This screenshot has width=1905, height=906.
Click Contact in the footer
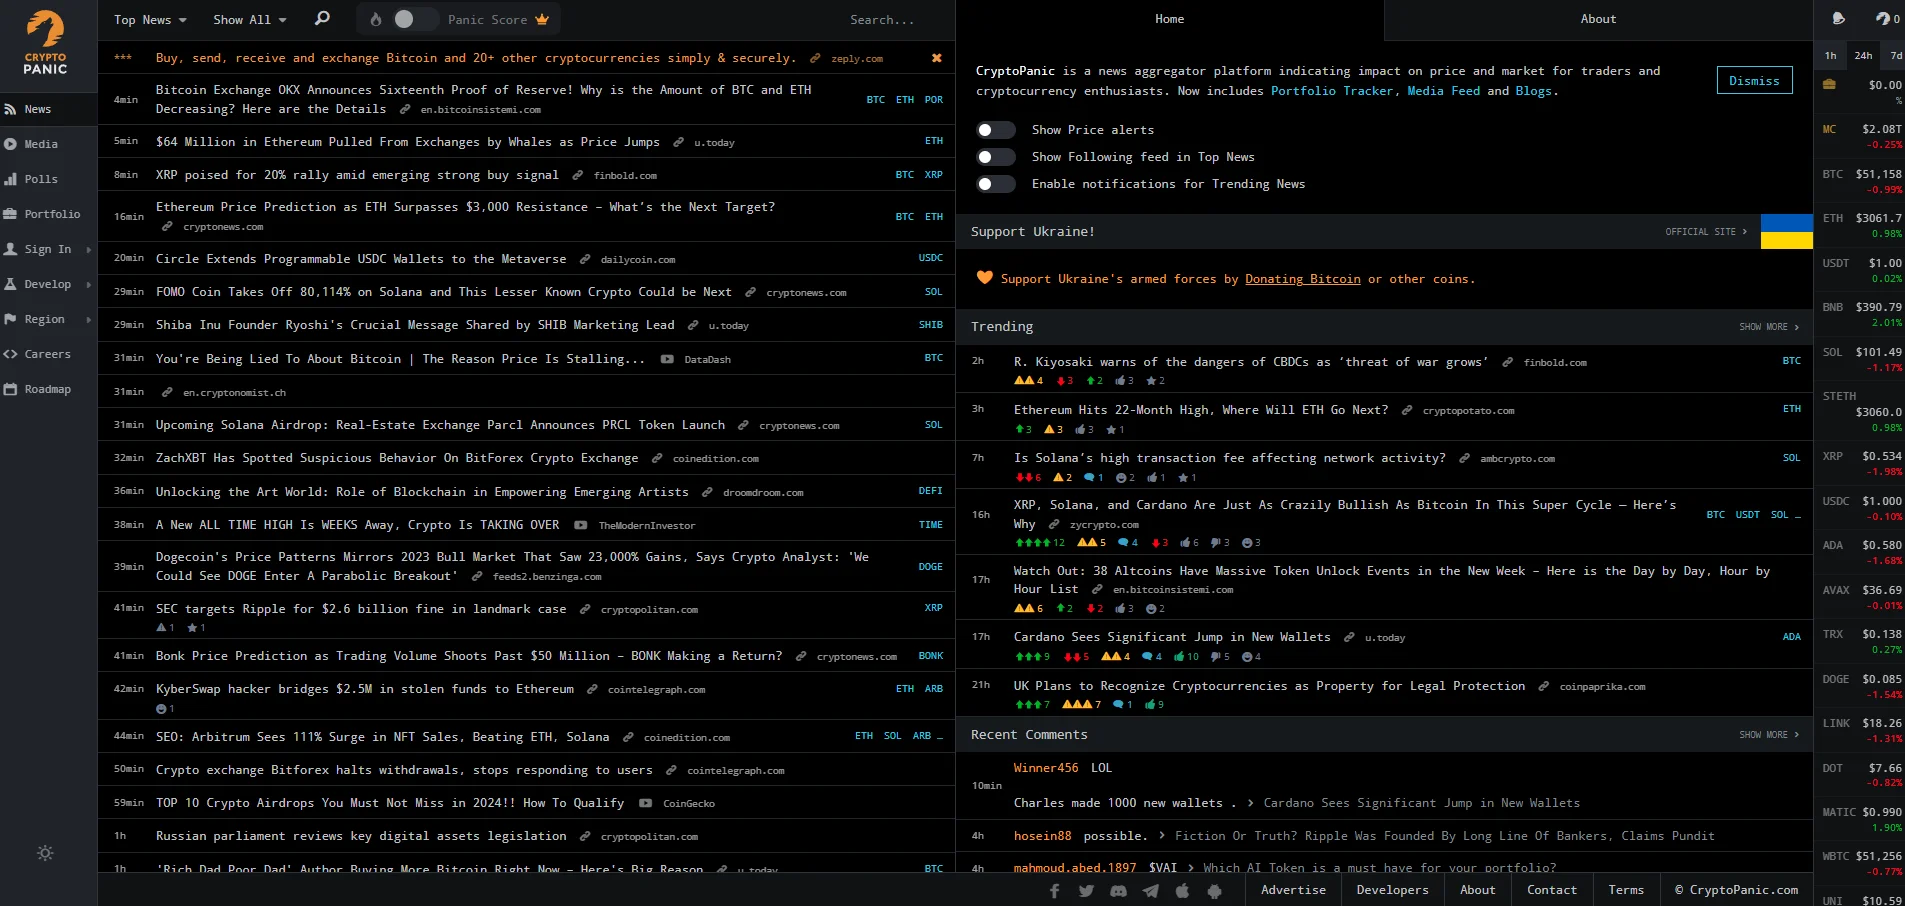click(1551, 890)
